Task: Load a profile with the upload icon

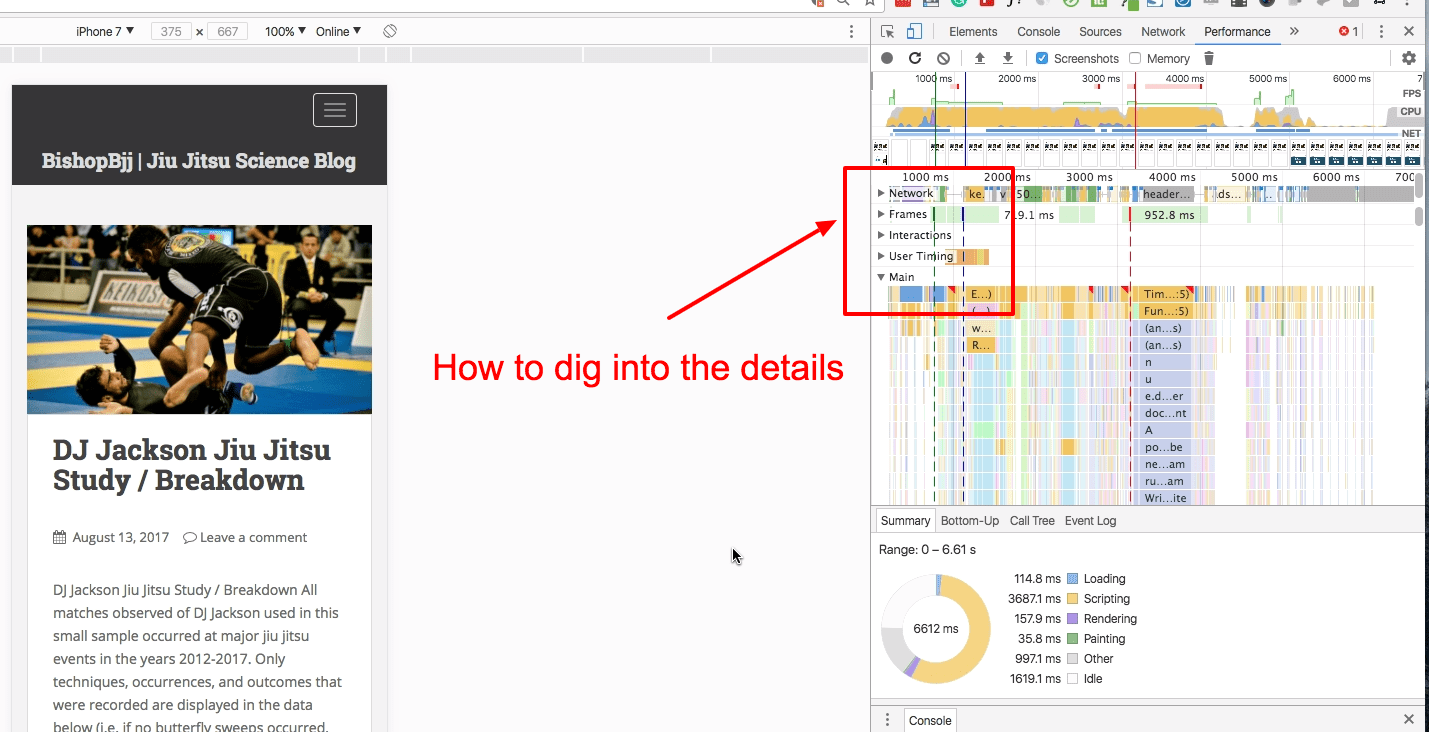Action: click(x=980, y=59)
